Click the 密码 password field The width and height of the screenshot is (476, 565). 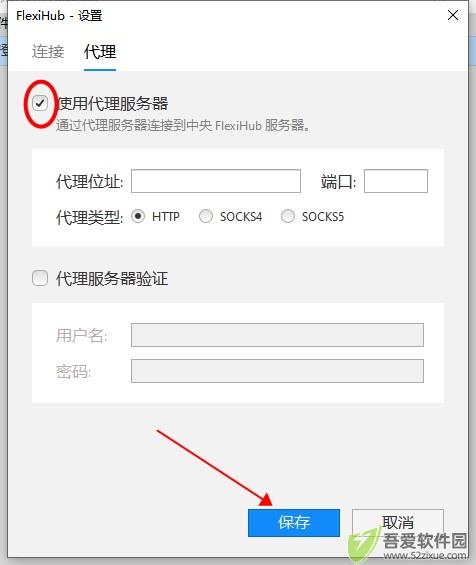pos(277,371)
